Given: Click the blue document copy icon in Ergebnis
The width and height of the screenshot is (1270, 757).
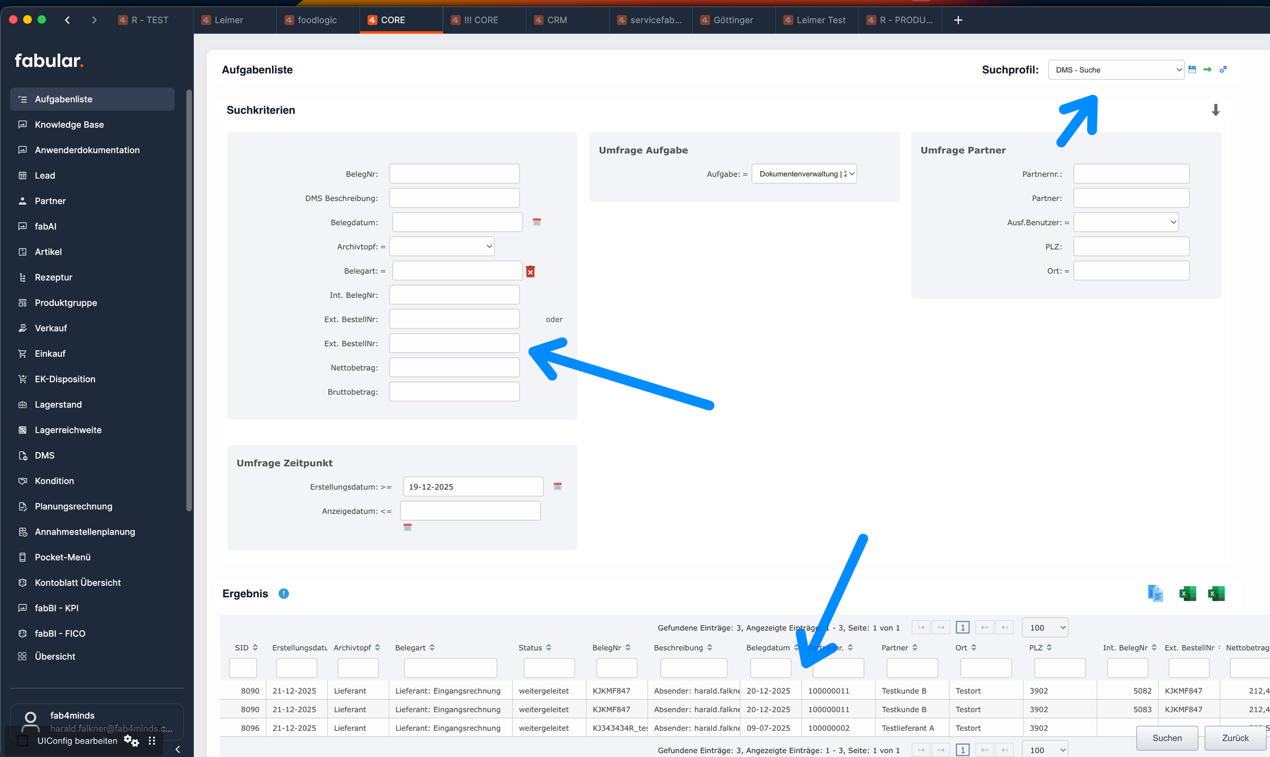Looking at the screenshot, I should pyautogui.click(x=1155, y=594).
